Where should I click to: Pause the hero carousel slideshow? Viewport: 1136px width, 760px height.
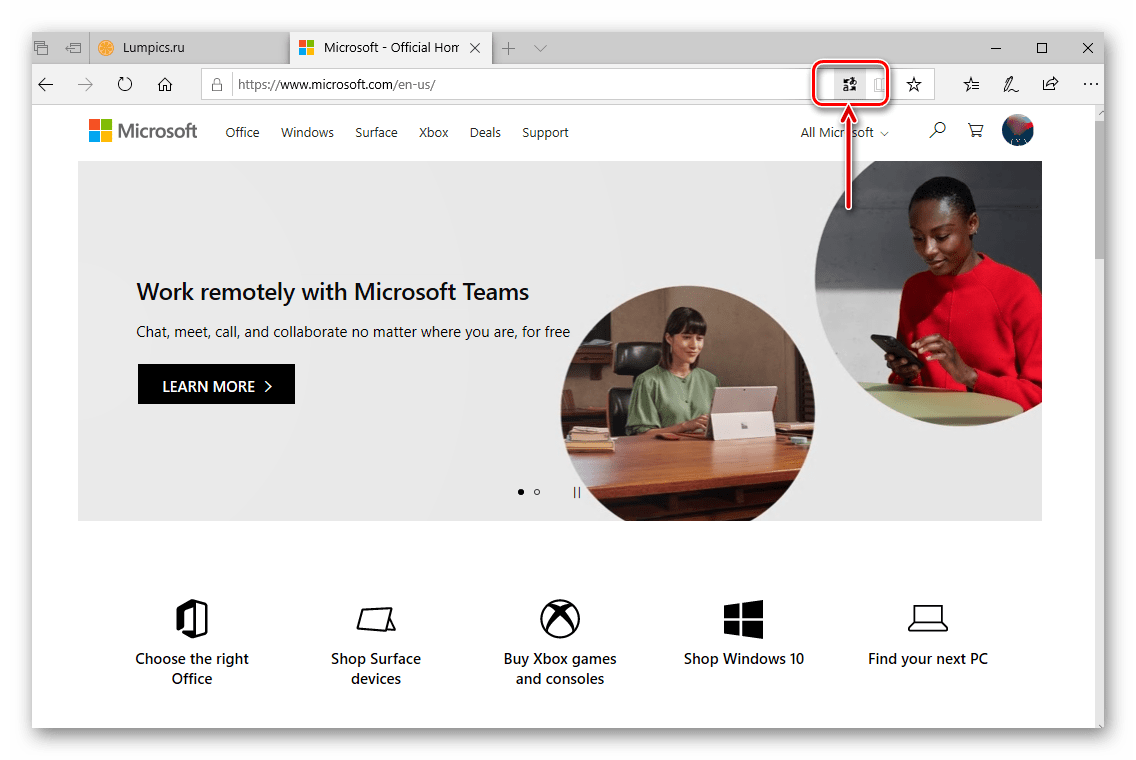click(576, 492)
